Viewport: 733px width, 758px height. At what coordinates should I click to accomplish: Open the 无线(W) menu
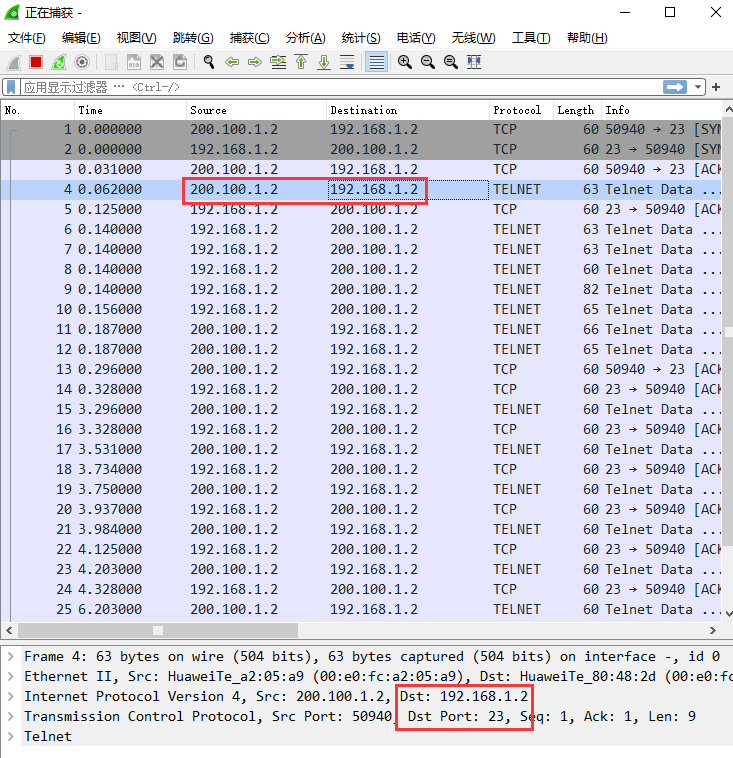tap(473, 38)
